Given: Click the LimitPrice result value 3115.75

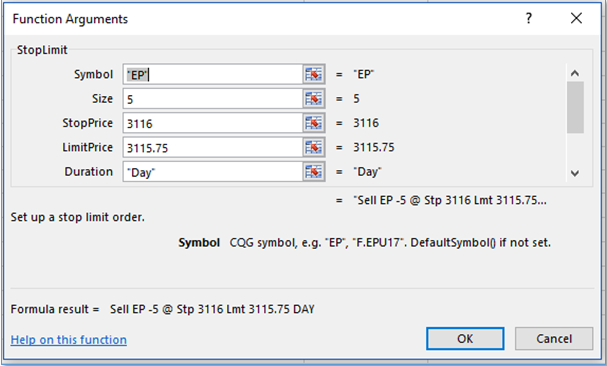Looking at the screenshot, I should [x=374, y=148].
